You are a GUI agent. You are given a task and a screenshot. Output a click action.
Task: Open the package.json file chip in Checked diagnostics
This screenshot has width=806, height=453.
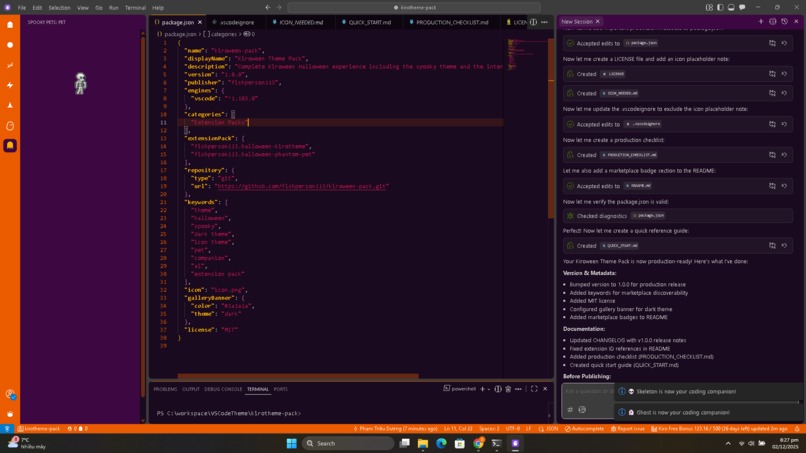pos(648,216)
